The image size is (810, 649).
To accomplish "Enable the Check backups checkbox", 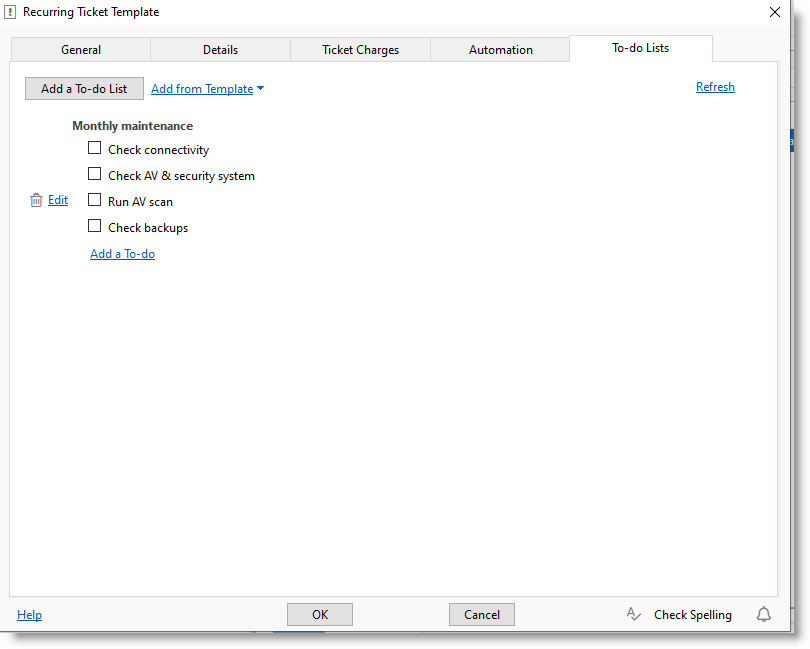I will point(95,226).
